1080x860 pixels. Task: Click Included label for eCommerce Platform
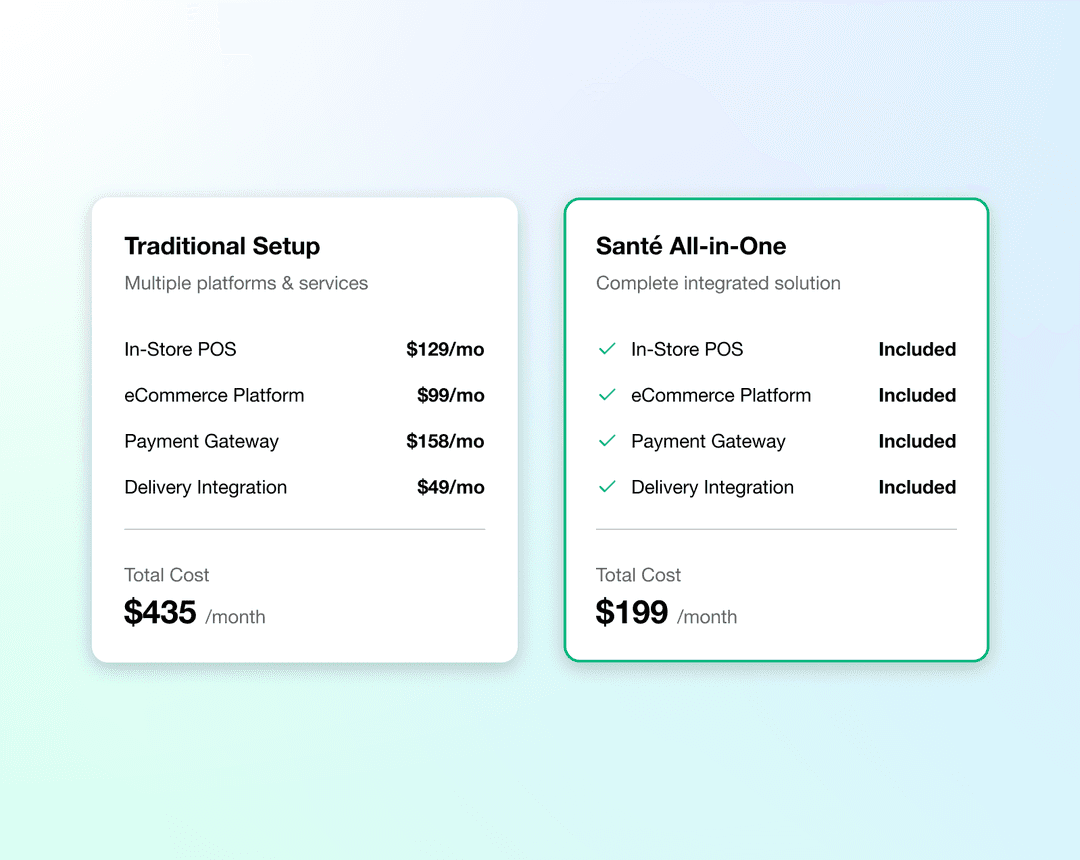click(917, 395)
